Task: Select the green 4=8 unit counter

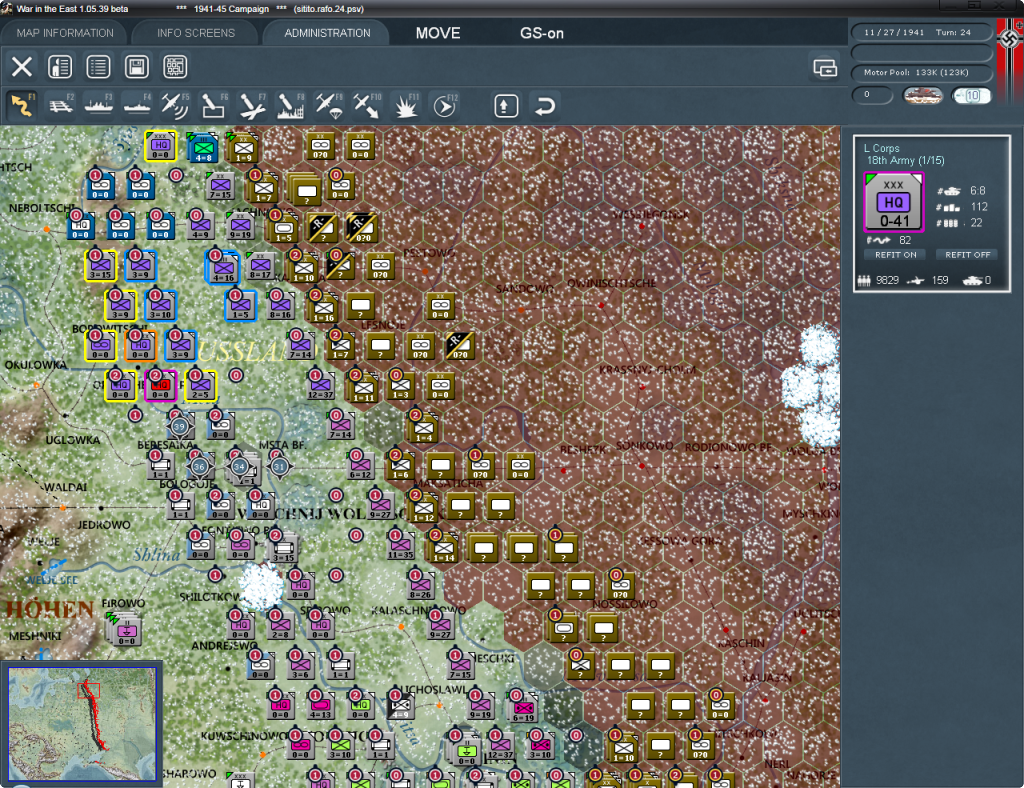Action: tap(202, 148)
